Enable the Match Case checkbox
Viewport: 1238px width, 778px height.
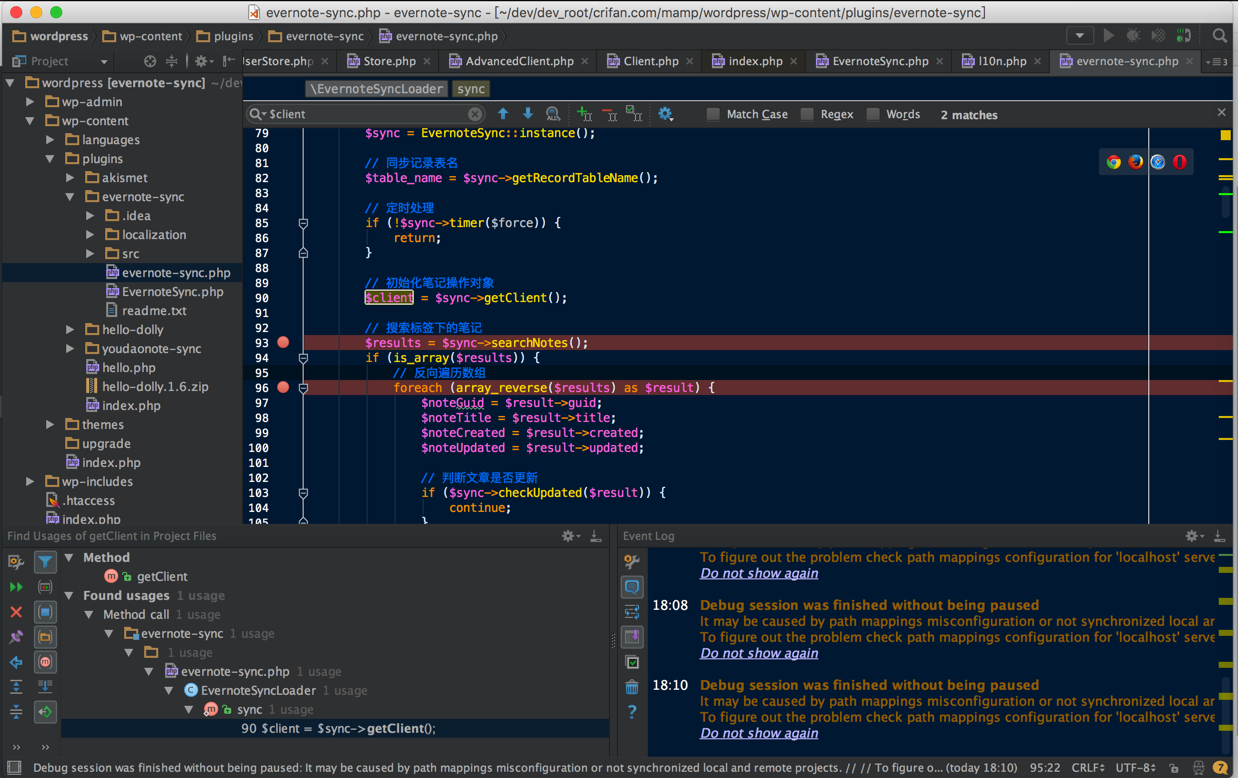(x=713, y=114)
